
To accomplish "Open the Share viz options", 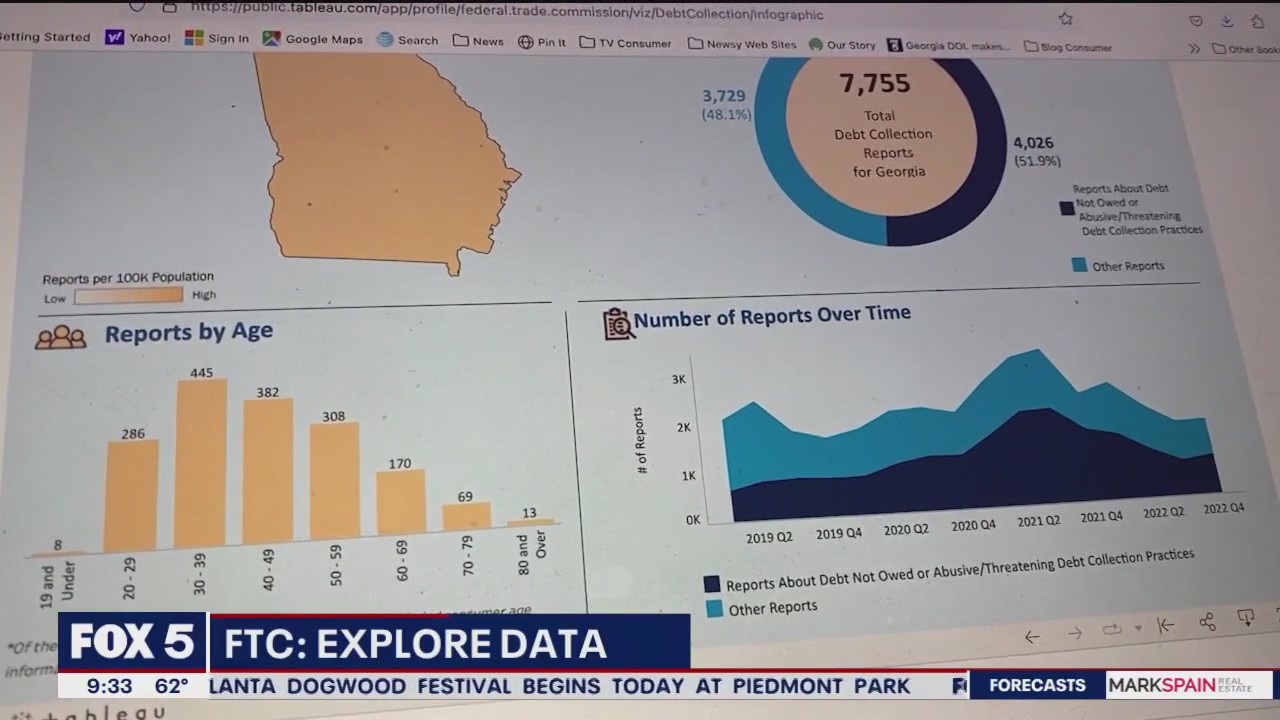I will click(x=1205, y=622).
